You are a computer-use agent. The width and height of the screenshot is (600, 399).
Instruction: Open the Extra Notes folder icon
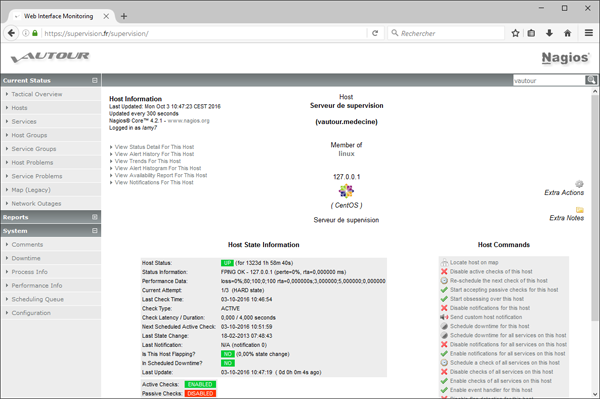(x=580, y=210)
